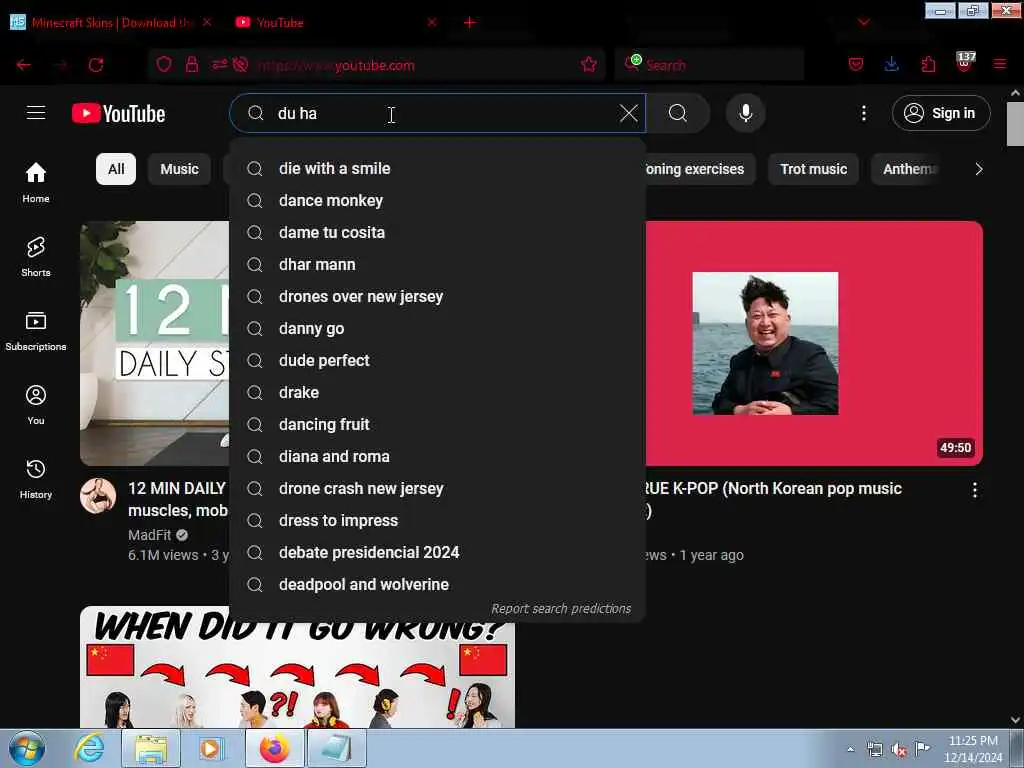1024x768 pixels.
Task: Choose suggestion 'dance monkey'
Action: [x=438, y=200]
